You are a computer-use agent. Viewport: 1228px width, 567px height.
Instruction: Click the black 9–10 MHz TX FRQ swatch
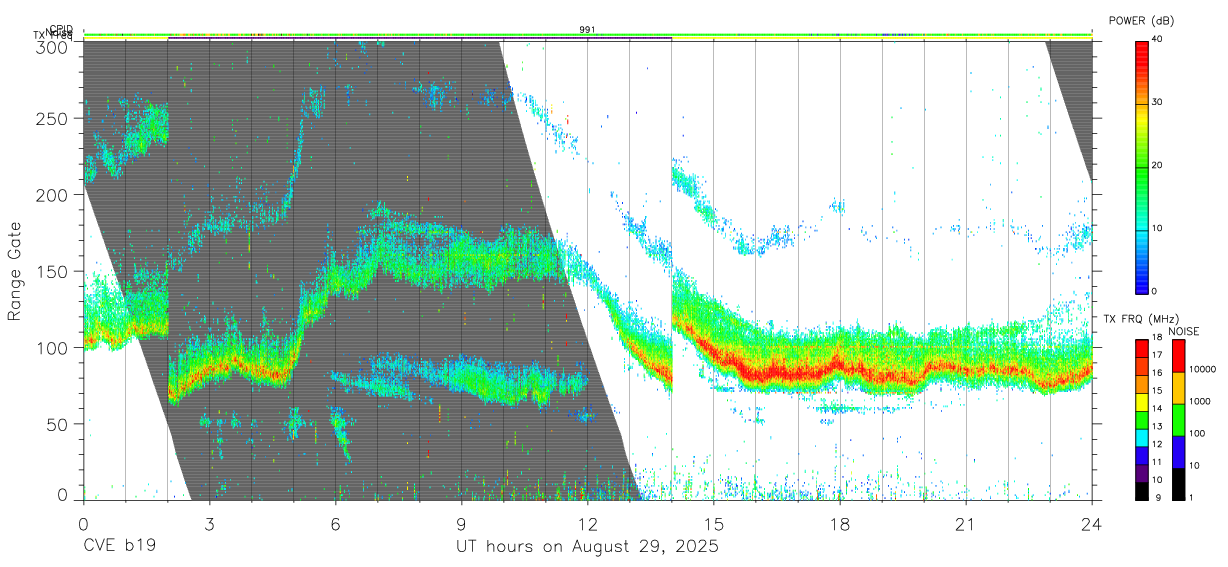1141,489
